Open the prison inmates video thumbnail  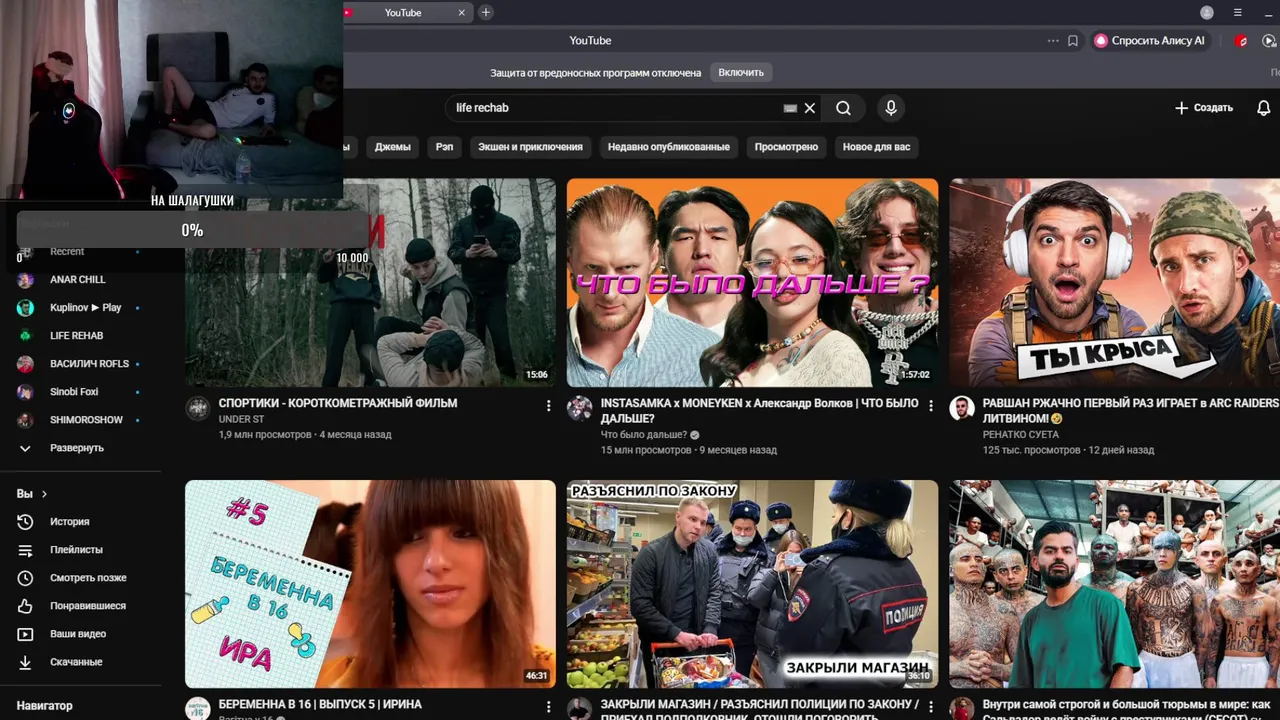pyautogui.click(x=1114, y=584)
